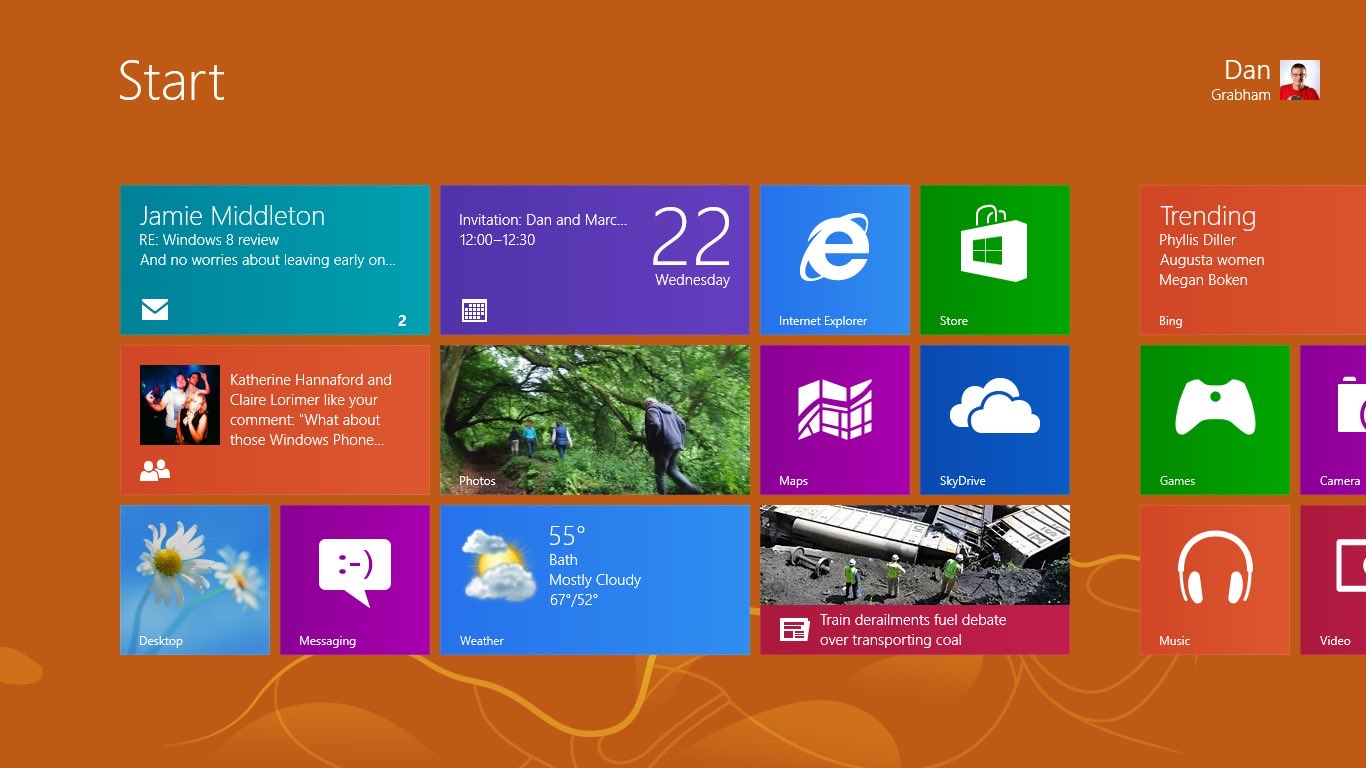View the People notification from Katherine Hannaford
Viewport: 1366px width, 768px height.
pyautogui.click(x=274, y=419)
